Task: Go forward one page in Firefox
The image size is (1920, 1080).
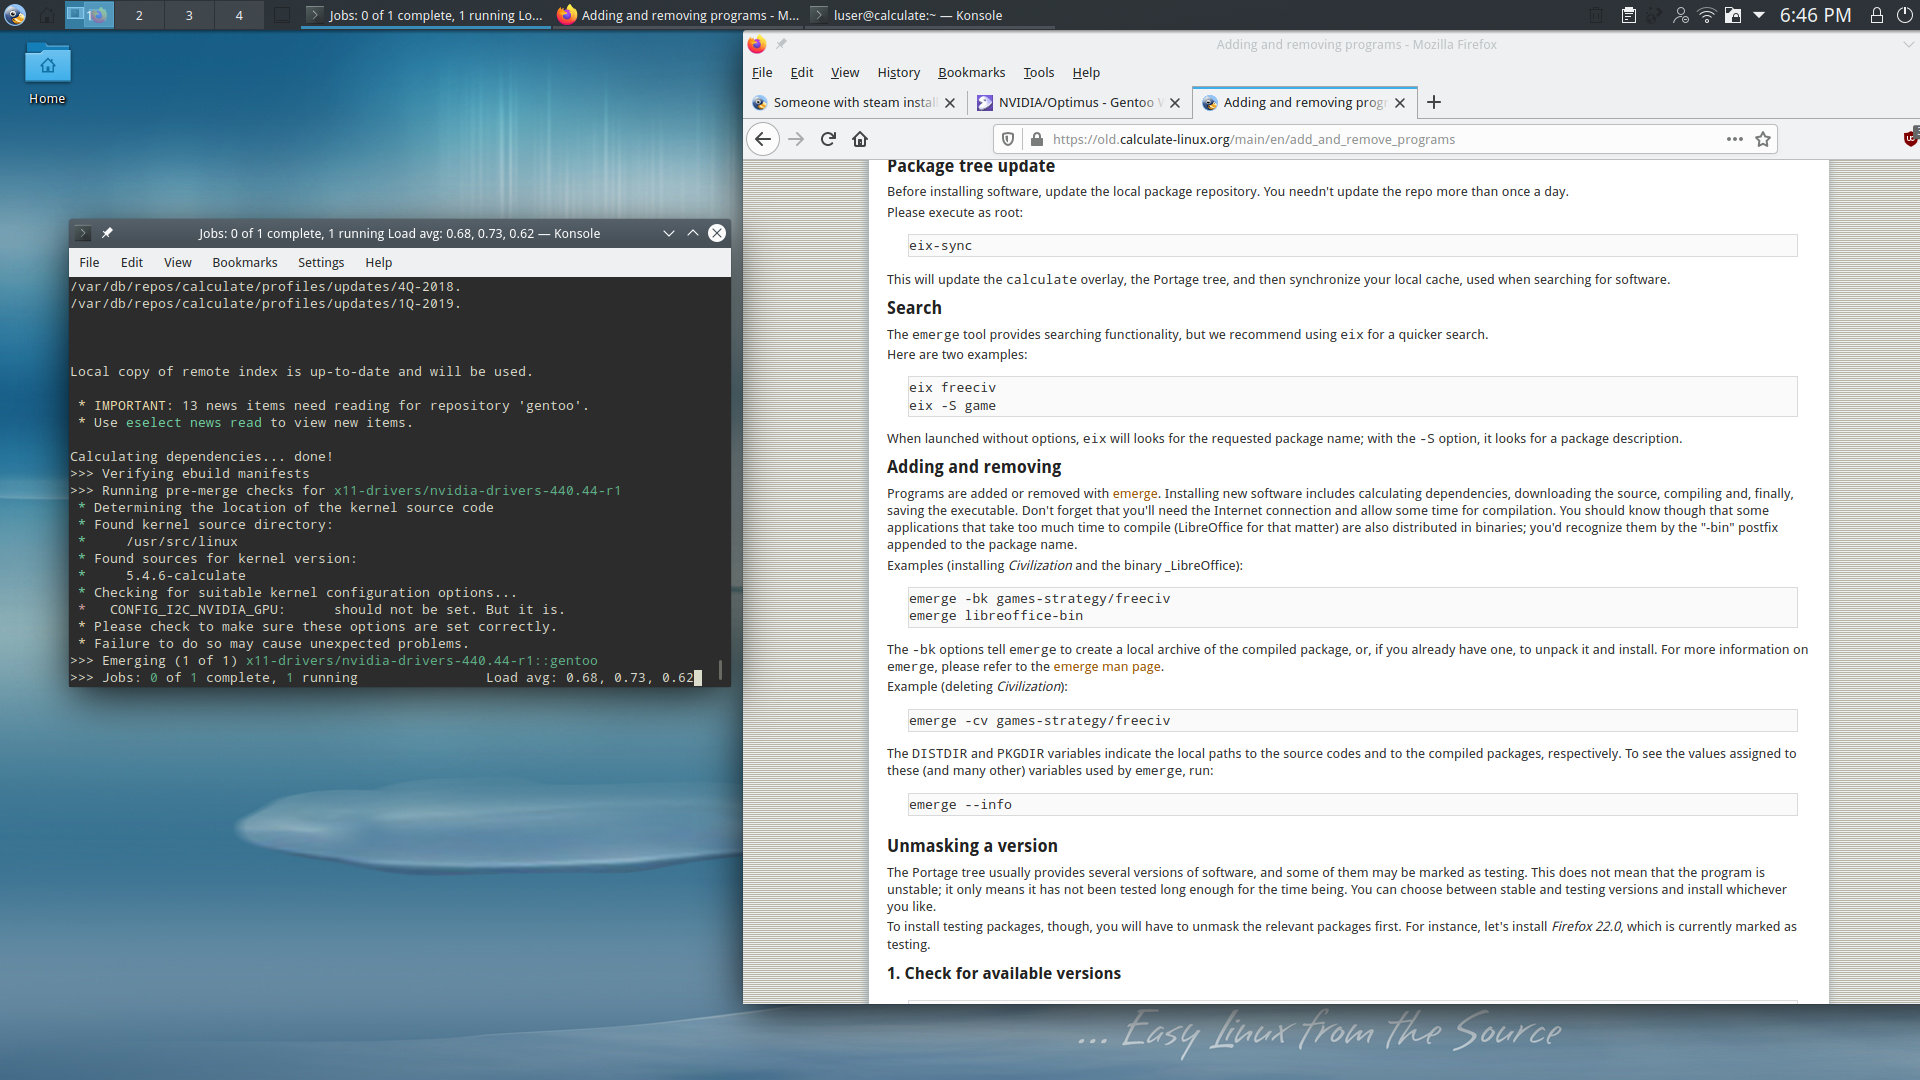Action: pyautogui.click(x=796, y=139)
